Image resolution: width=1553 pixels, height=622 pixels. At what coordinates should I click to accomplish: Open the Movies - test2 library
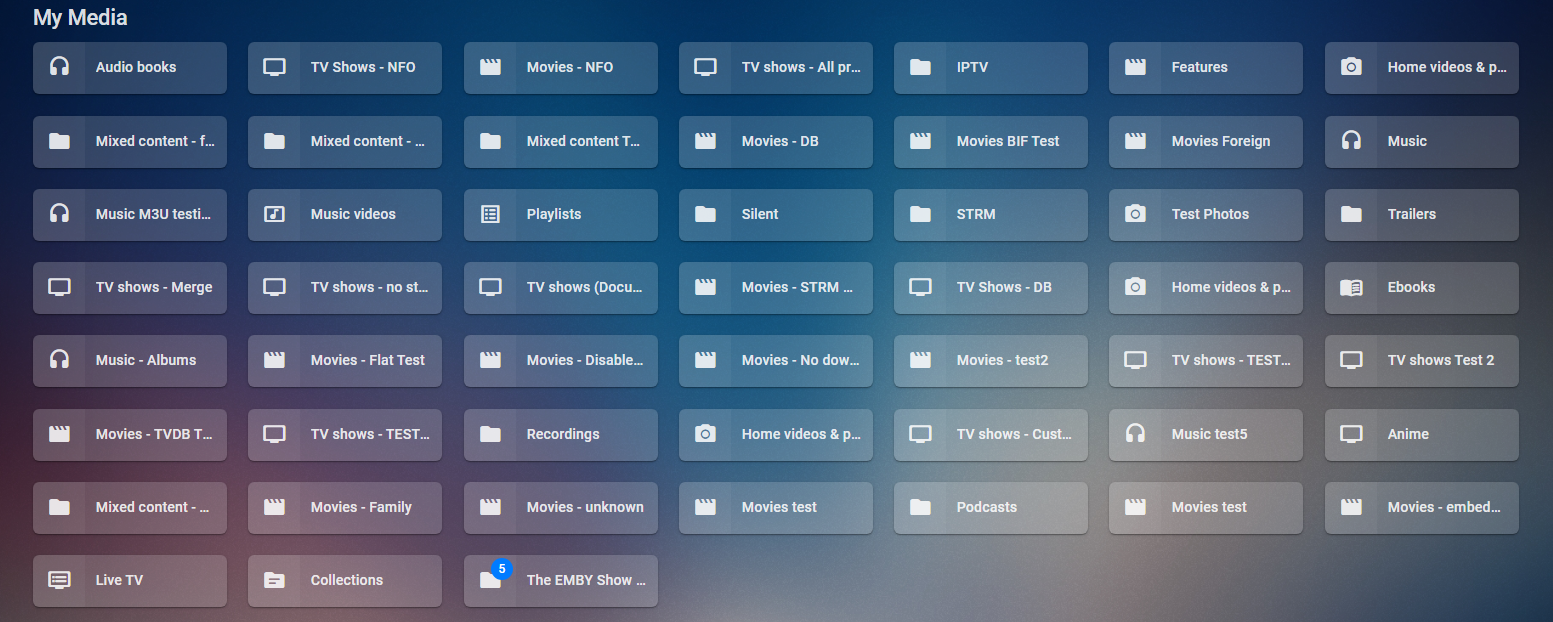991,360
